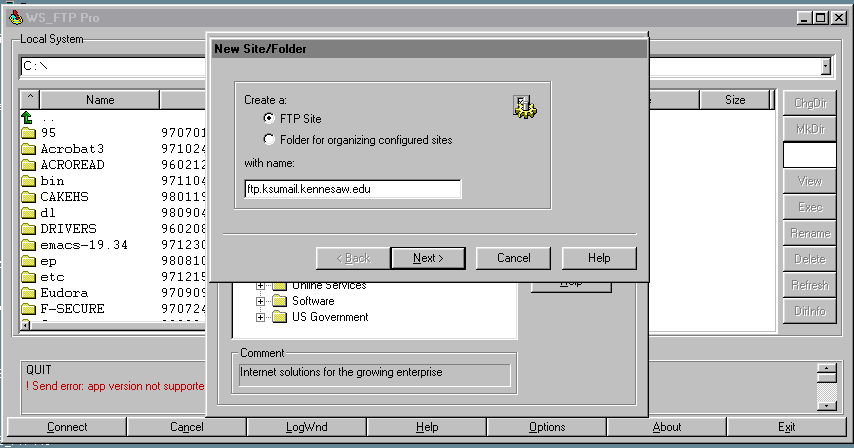This screenshot has width=854, height=448.
Task: Click the Exit button
Action: point(786,427)
